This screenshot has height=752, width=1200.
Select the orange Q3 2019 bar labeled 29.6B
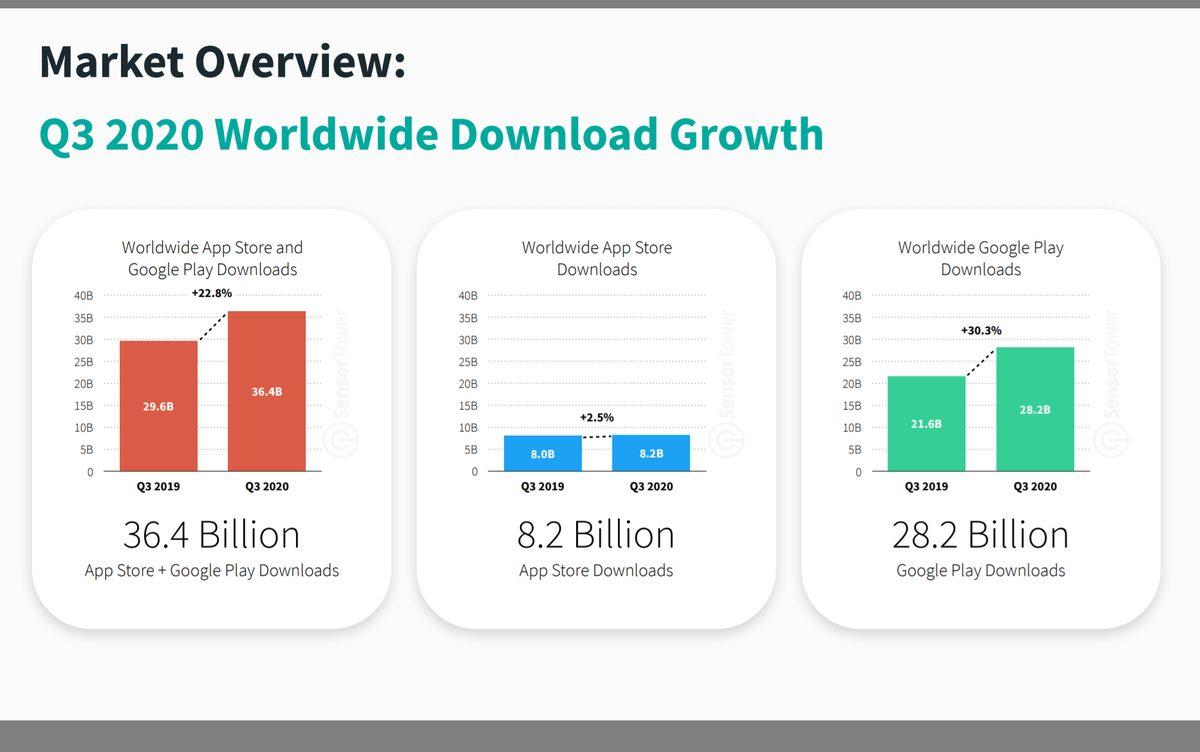[160, 405]
